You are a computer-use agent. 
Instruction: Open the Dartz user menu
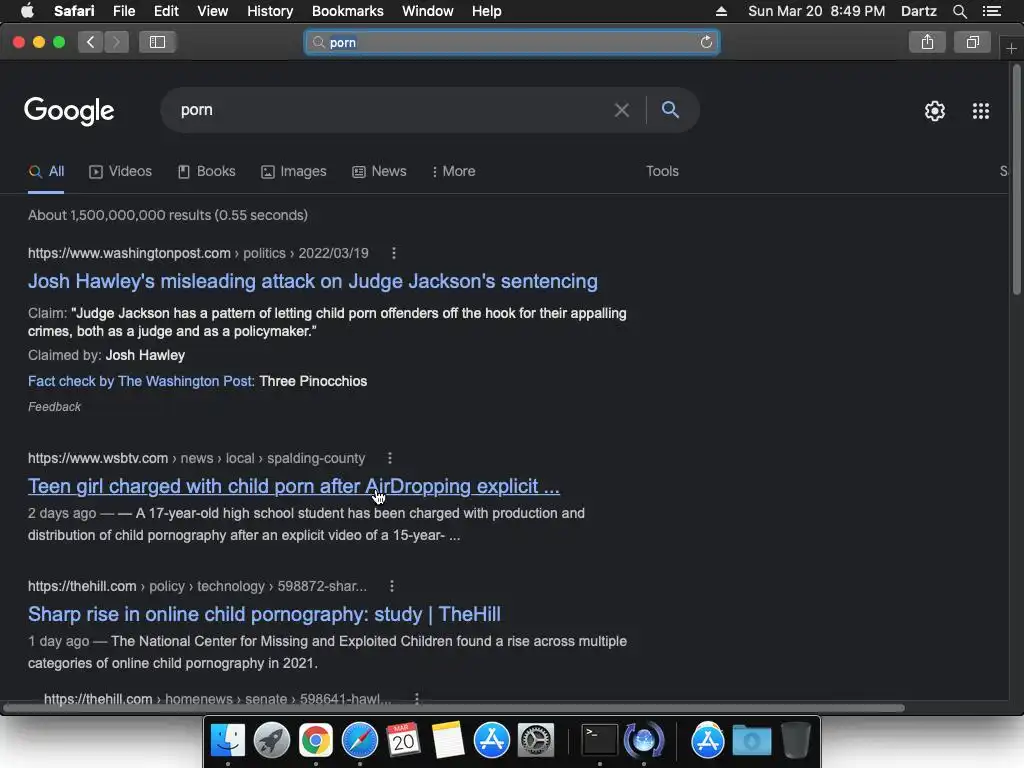pos(919,11)
